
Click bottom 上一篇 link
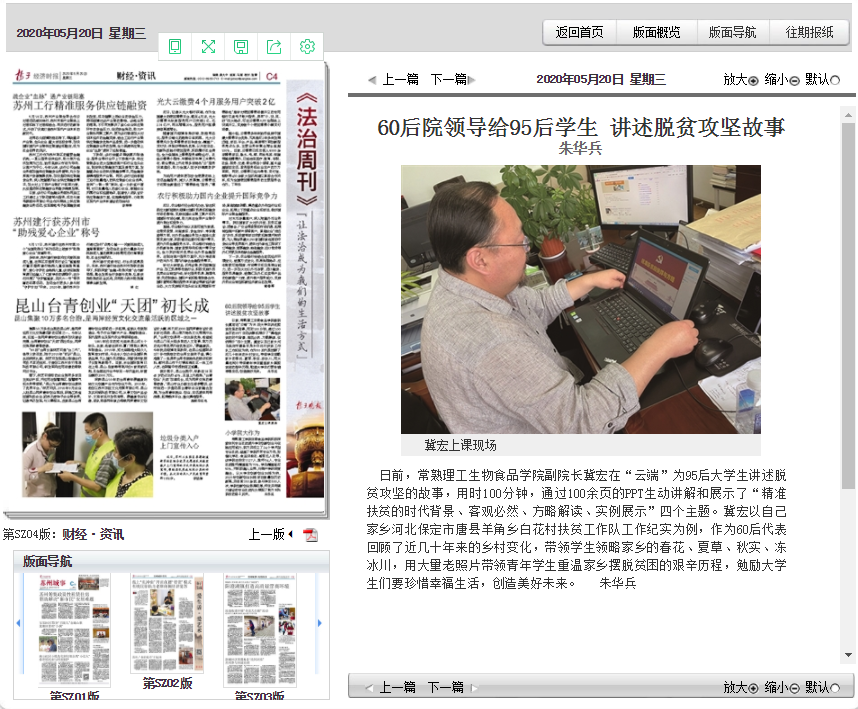pos(397,687)
